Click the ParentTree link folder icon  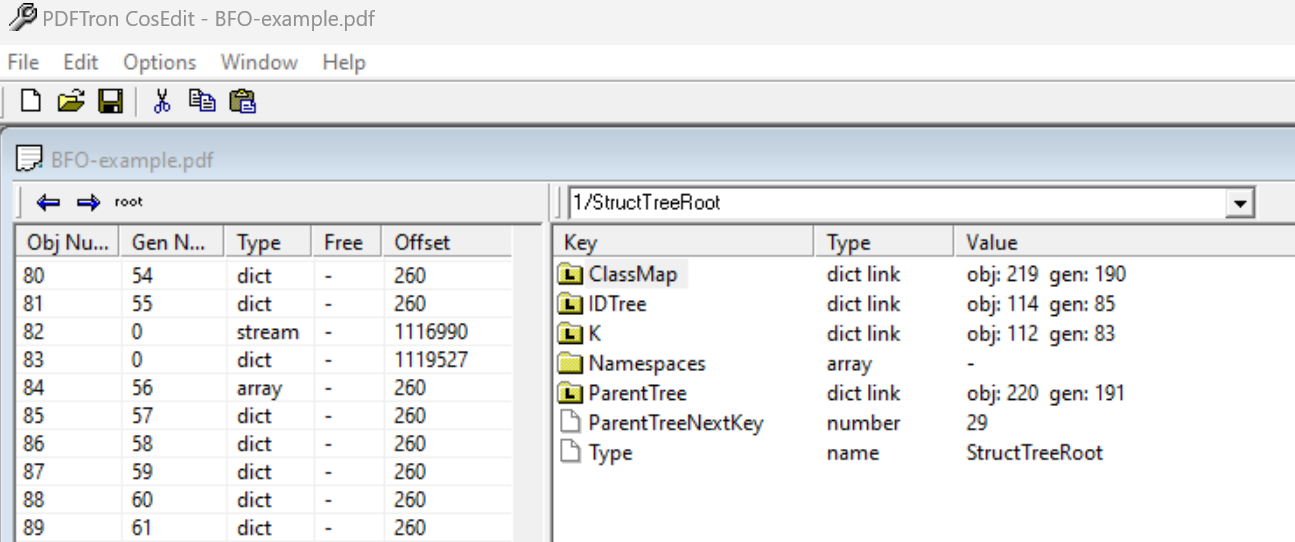(x=571, y=393)
